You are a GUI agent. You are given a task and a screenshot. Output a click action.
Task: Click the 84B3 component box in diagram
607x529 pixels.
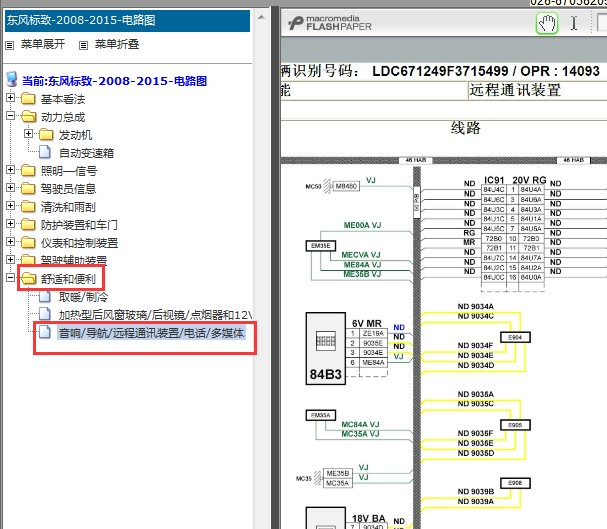coord(326,348)
